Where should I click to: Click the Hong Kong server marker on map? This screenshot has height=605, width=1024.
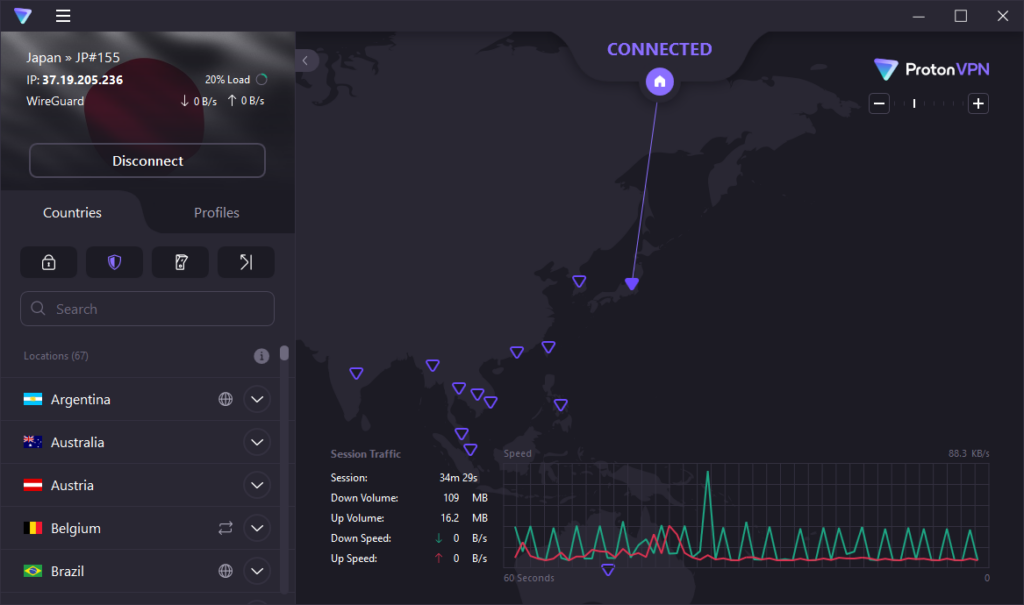517,352
